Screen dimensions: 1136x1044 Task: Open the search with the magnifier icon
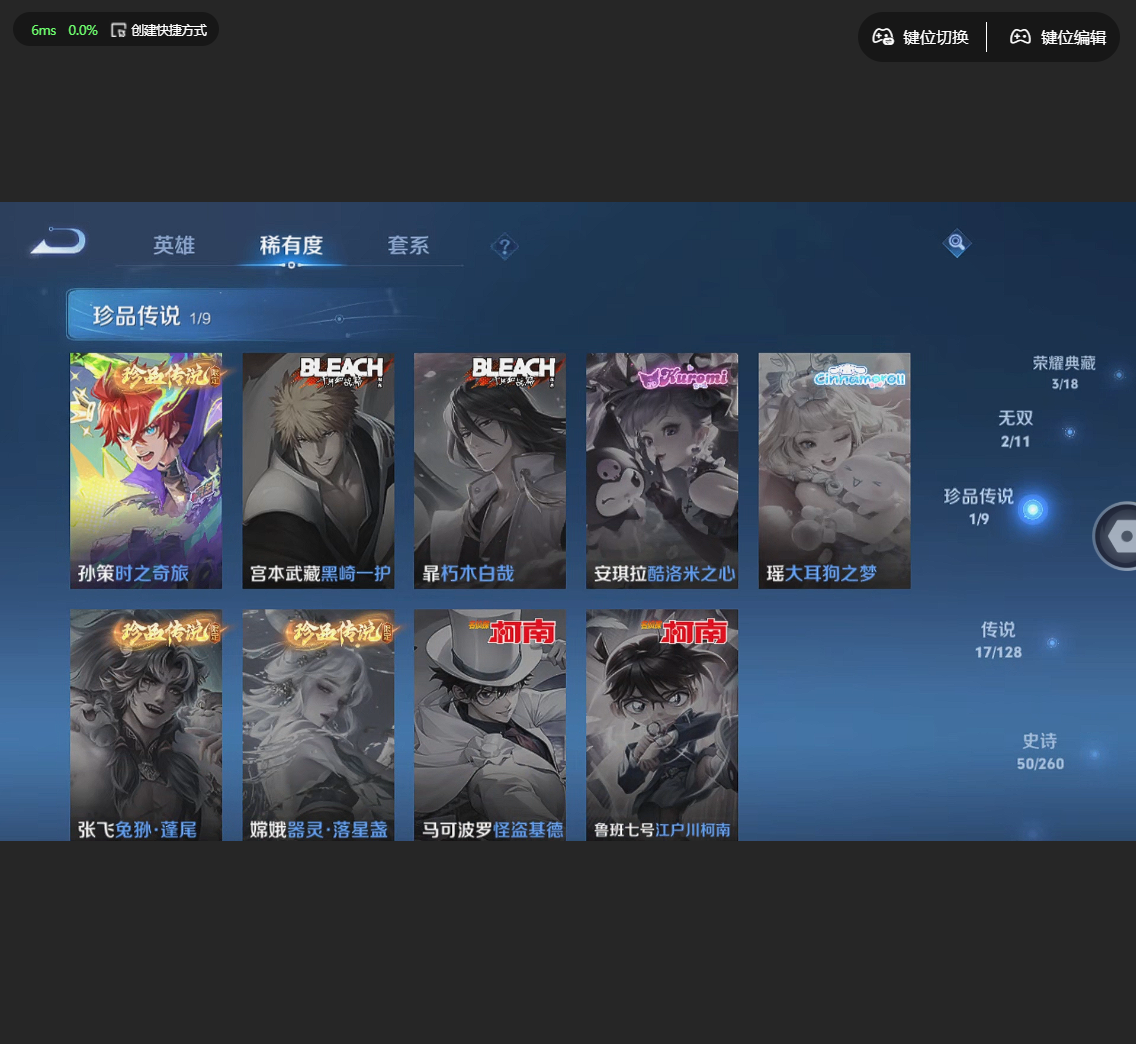[x=956, y=243]
